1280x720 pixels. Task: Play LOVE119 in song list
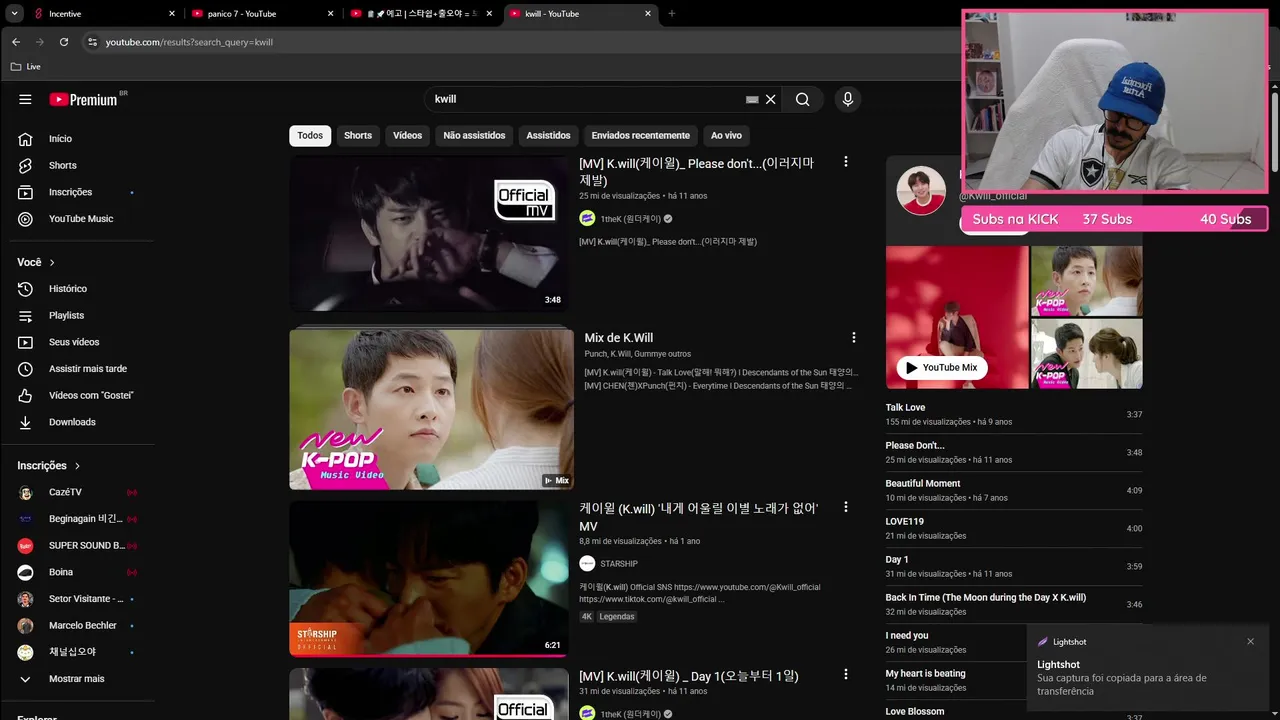1013,528
